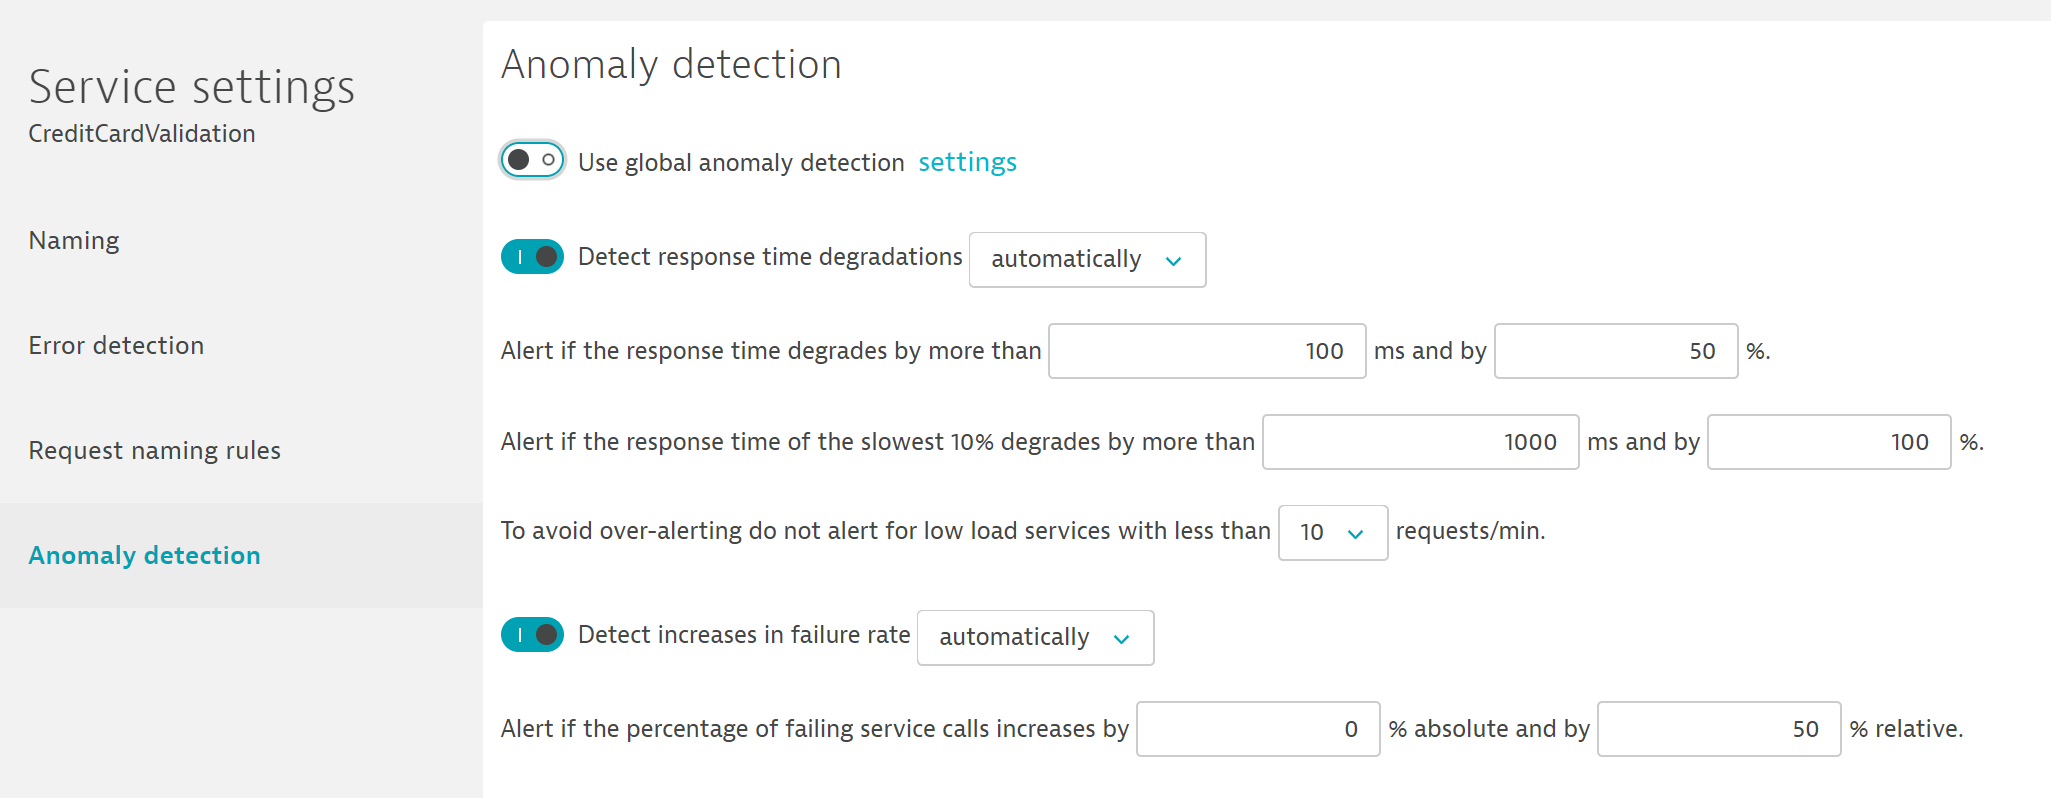Click the failing calls absolute percent field
The height and width of the screenshot is (798, 2051).
point(1257,729)
